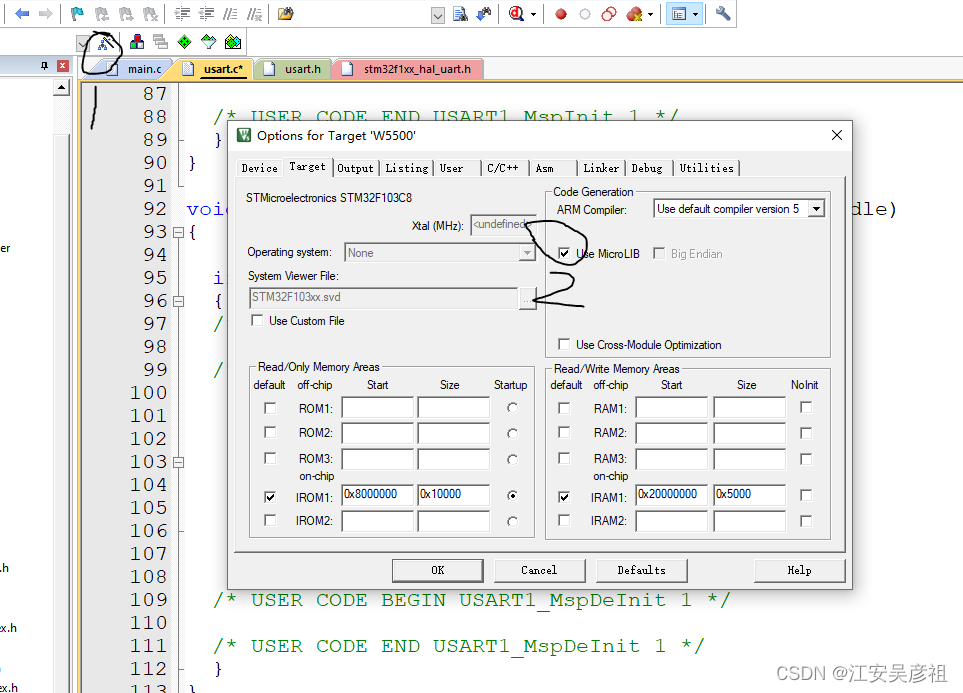This screenshot has width=963, height=693.
Task: Check Use Cross-Module Optimization
Action: (565, 345)
